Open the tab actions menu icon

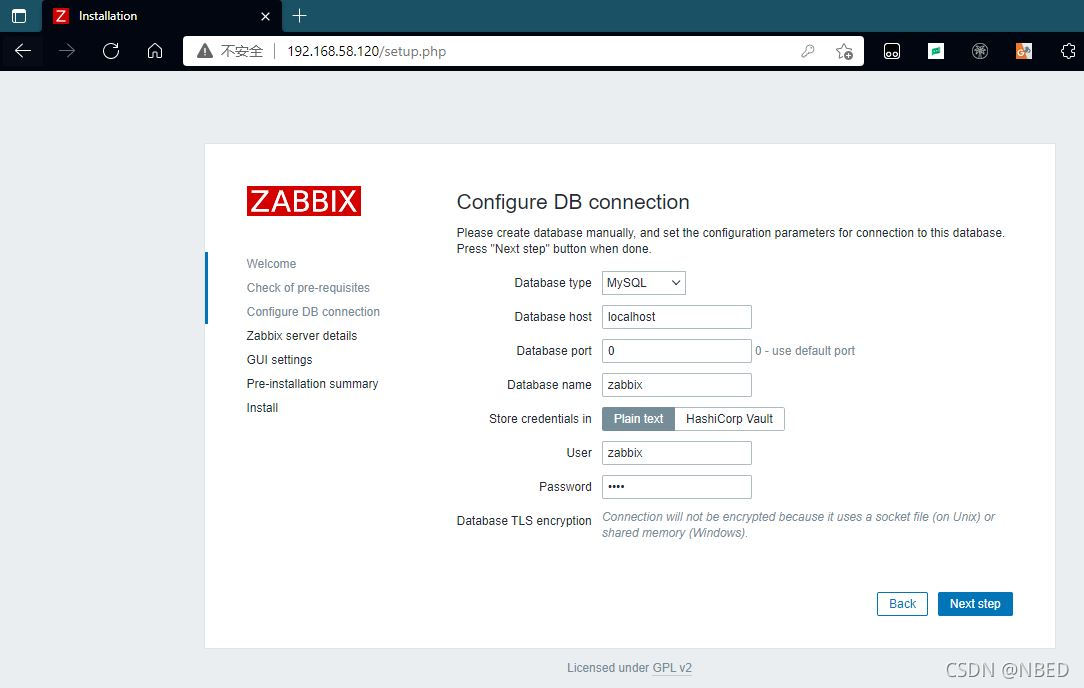click(19, 16)
